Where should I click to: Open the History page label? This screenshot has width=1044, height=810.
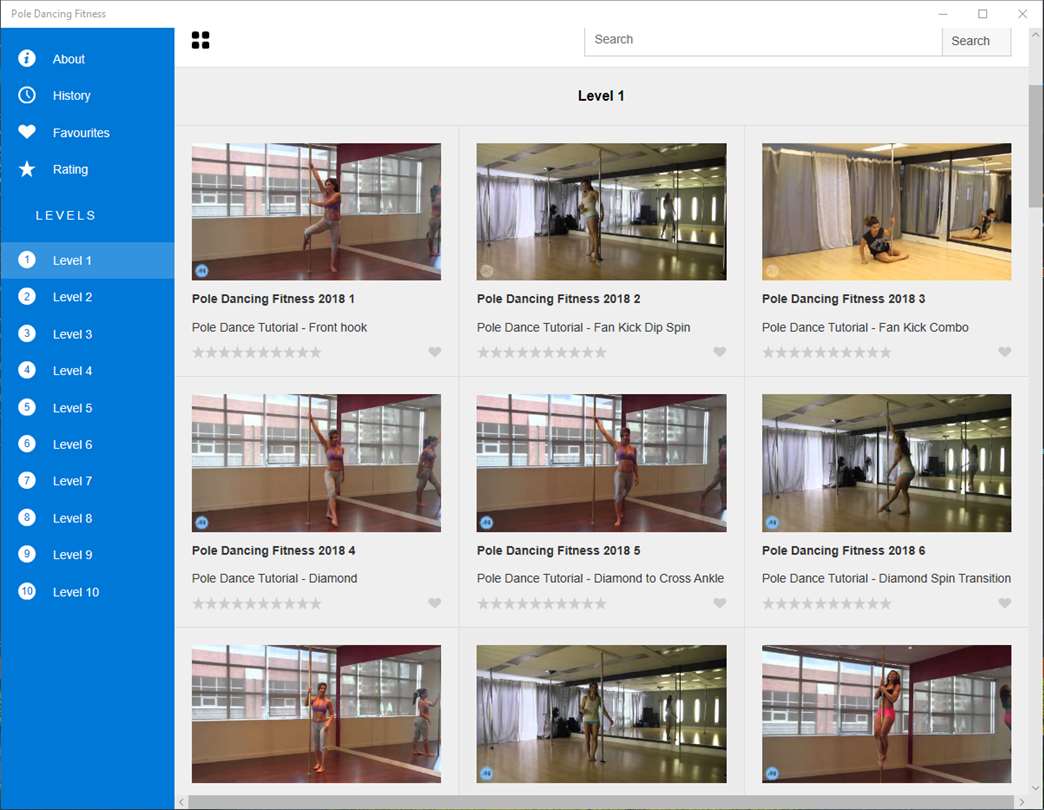pyautogui.click(x=71, y=95)
